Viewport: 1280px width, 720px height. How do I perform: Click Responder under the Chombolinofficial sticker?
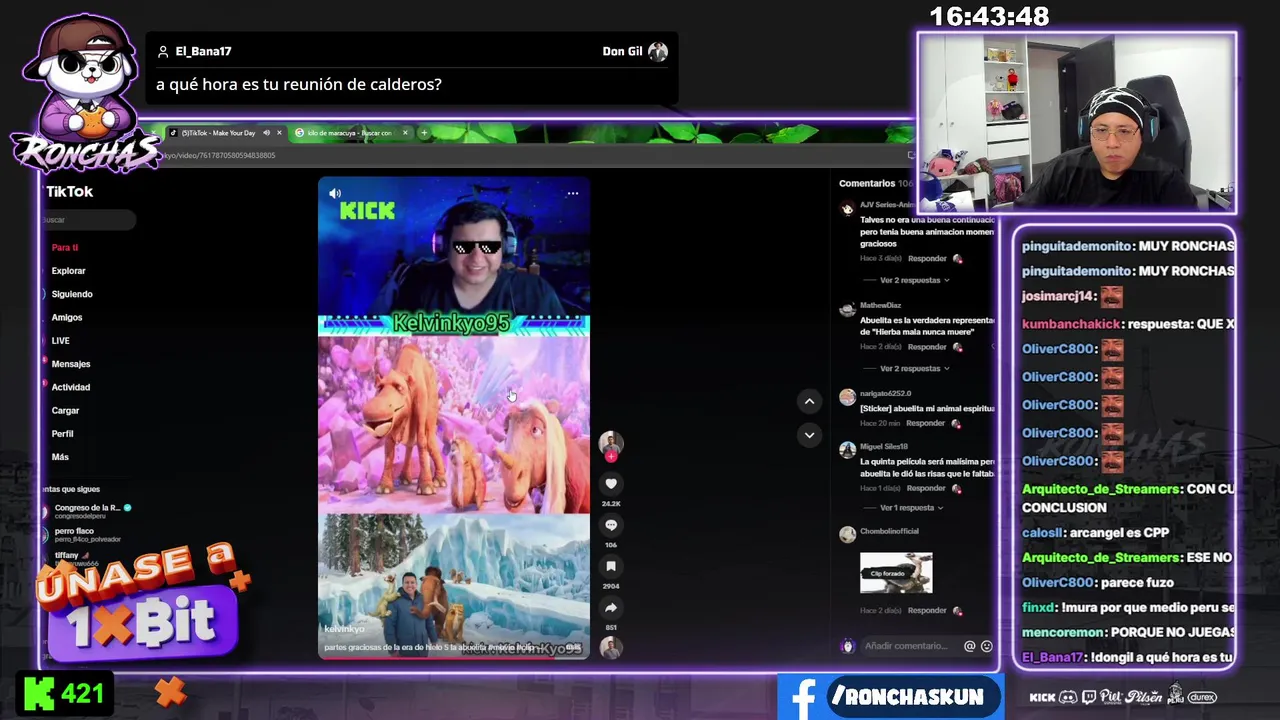(927, 610)
